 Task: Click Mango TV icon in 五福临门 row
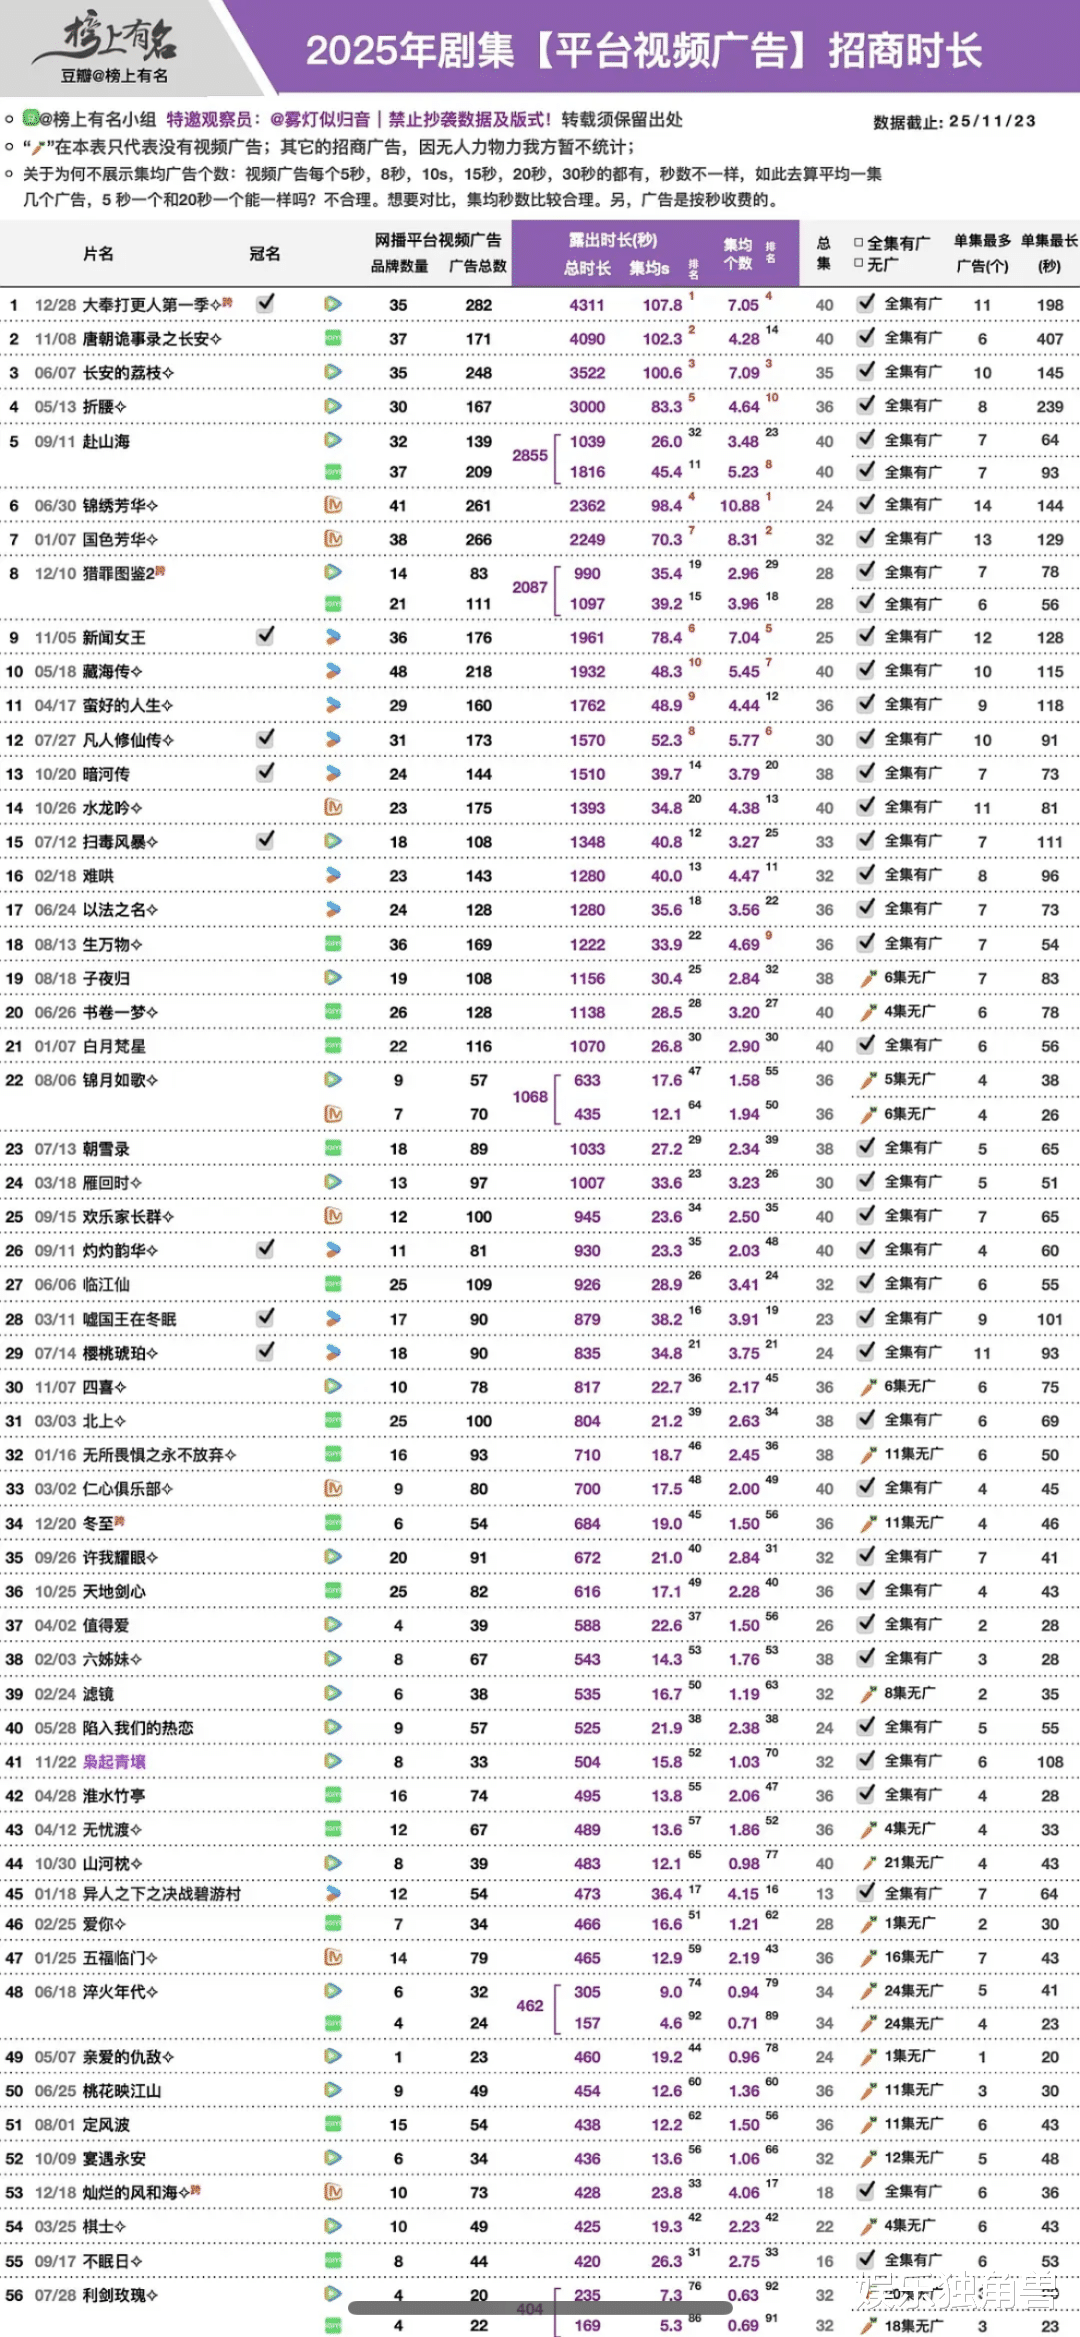coord(333,1957)
